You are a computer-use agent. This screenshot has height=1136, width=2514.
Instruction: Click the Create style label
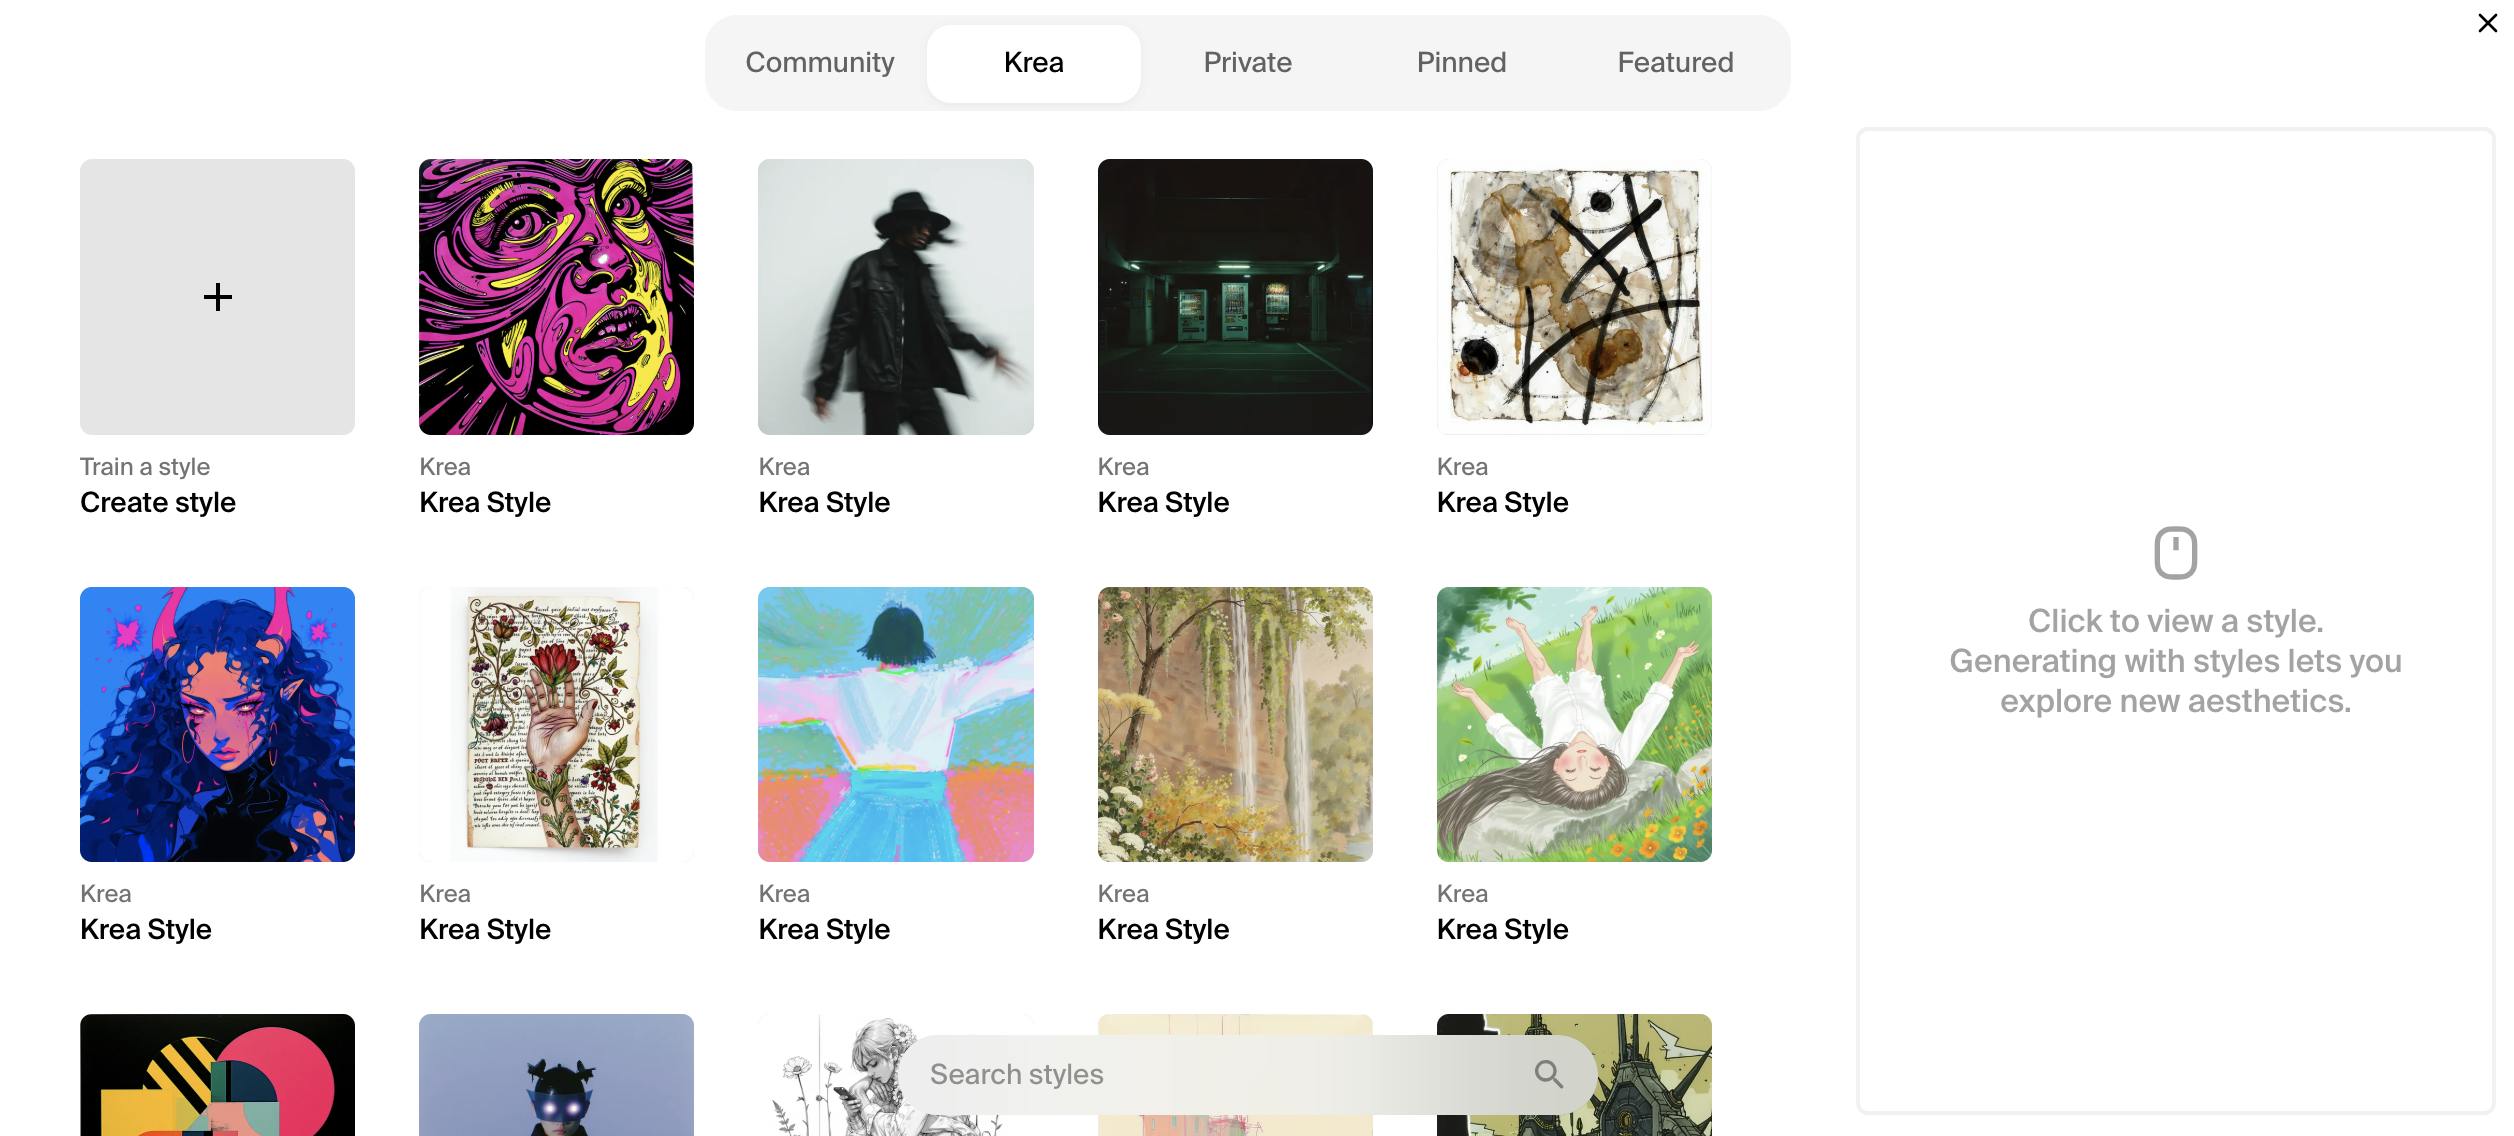(158, 502)
